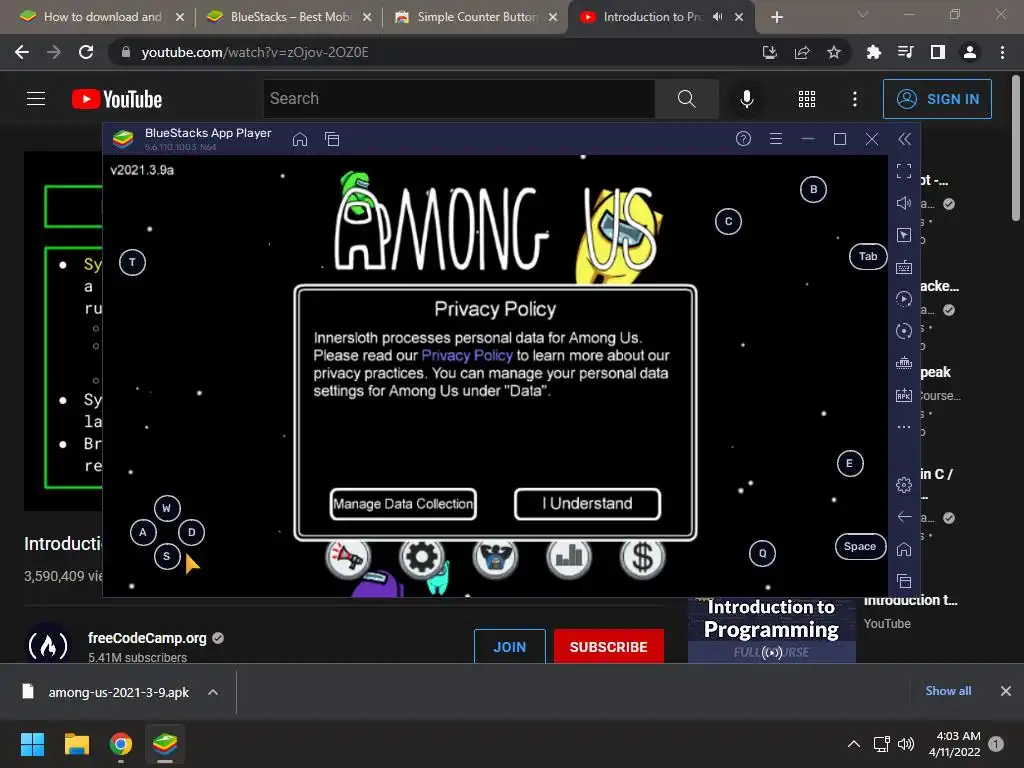
Task: Click the I Understand button
Action: [x=587, y=504]
